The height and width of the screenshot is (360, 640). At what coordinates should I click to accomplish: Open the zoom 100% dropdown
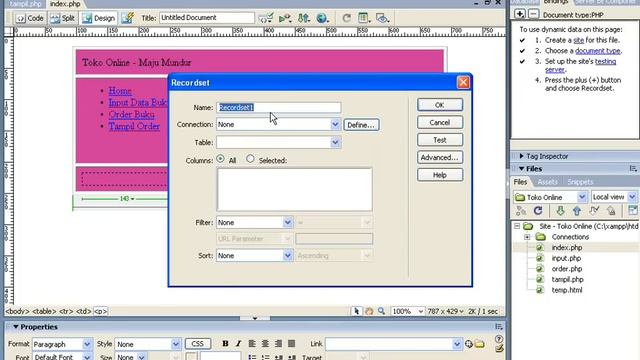point(420,311)
